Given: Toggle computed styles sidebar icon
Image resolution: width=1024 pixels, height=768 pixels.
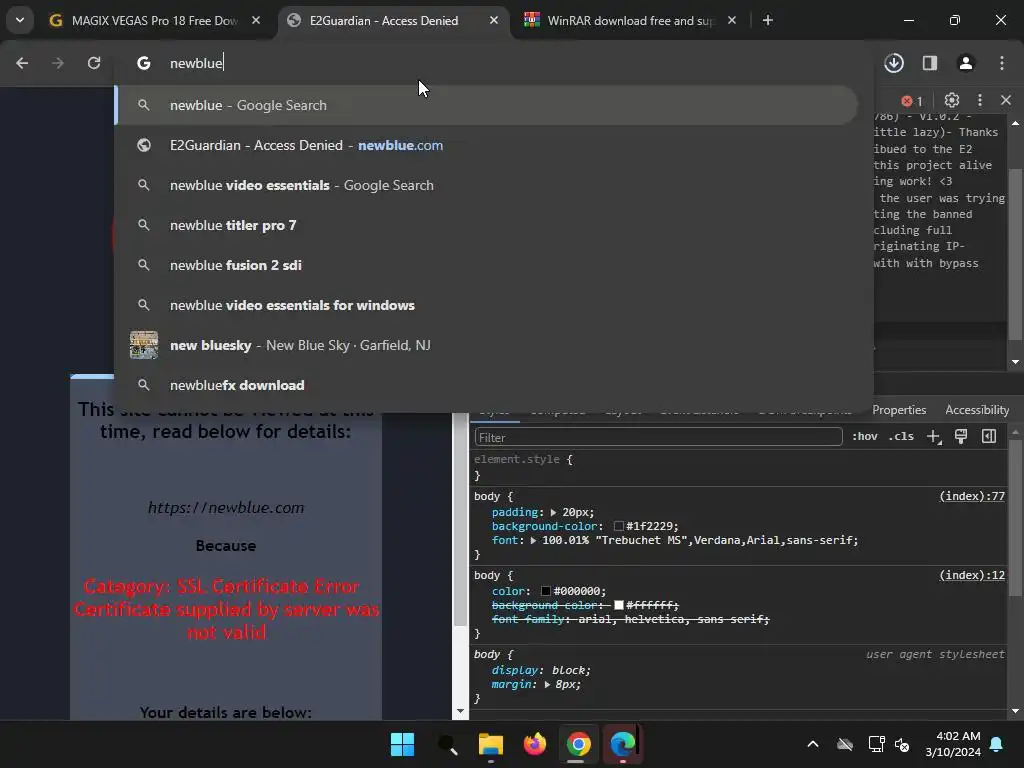Looking at the screenshot, I should 989,436.
